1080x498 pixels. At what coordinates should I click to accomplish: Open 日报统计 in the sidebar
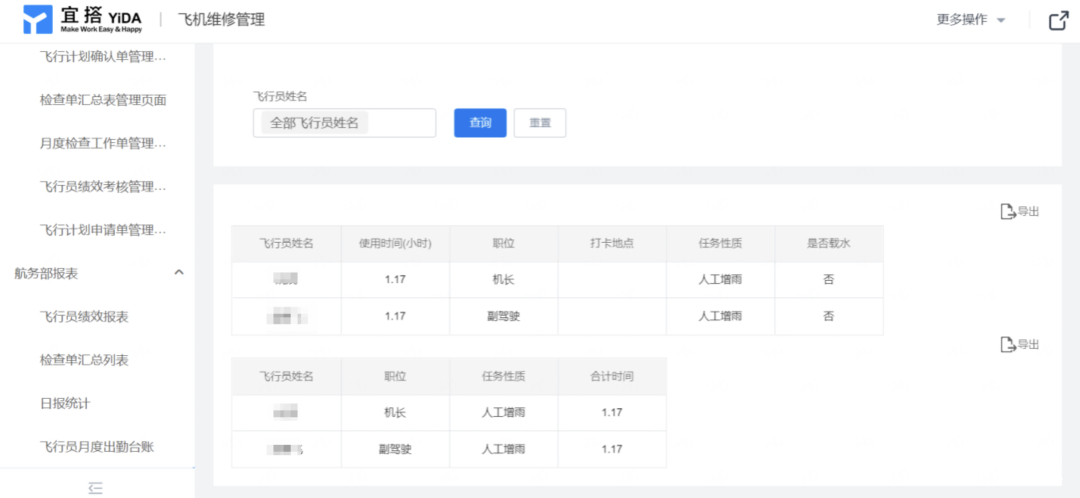(65, 403)
